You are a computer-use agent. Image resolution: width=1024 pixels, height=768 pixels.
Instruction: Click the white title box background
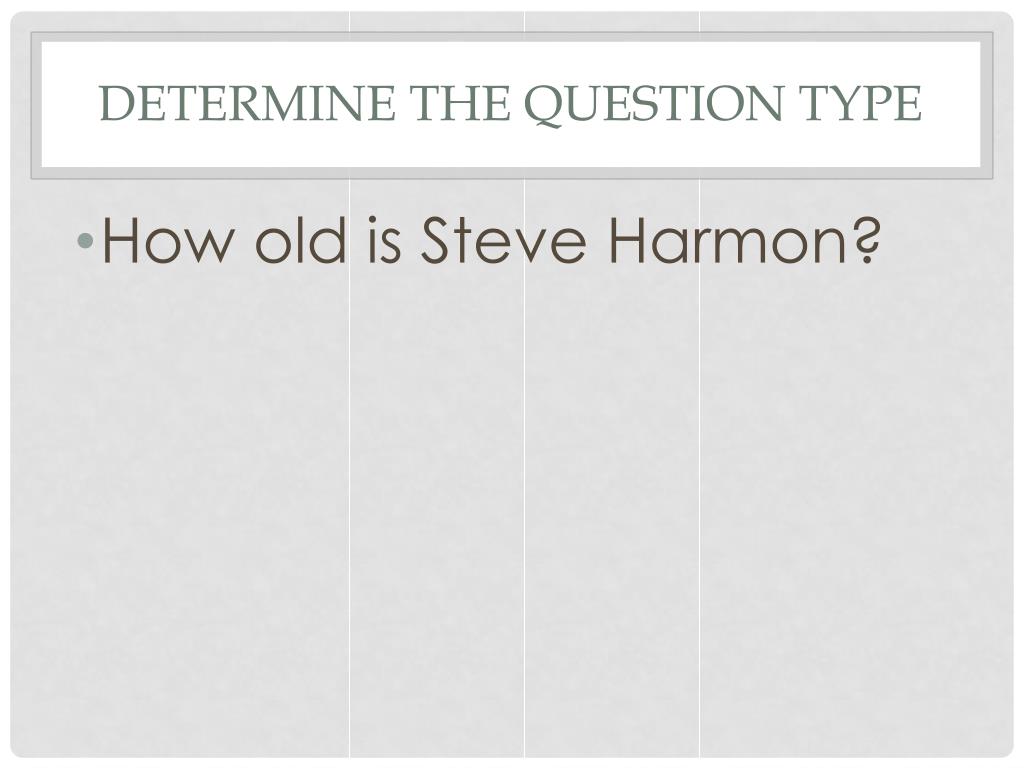click(x=511, y=147)
